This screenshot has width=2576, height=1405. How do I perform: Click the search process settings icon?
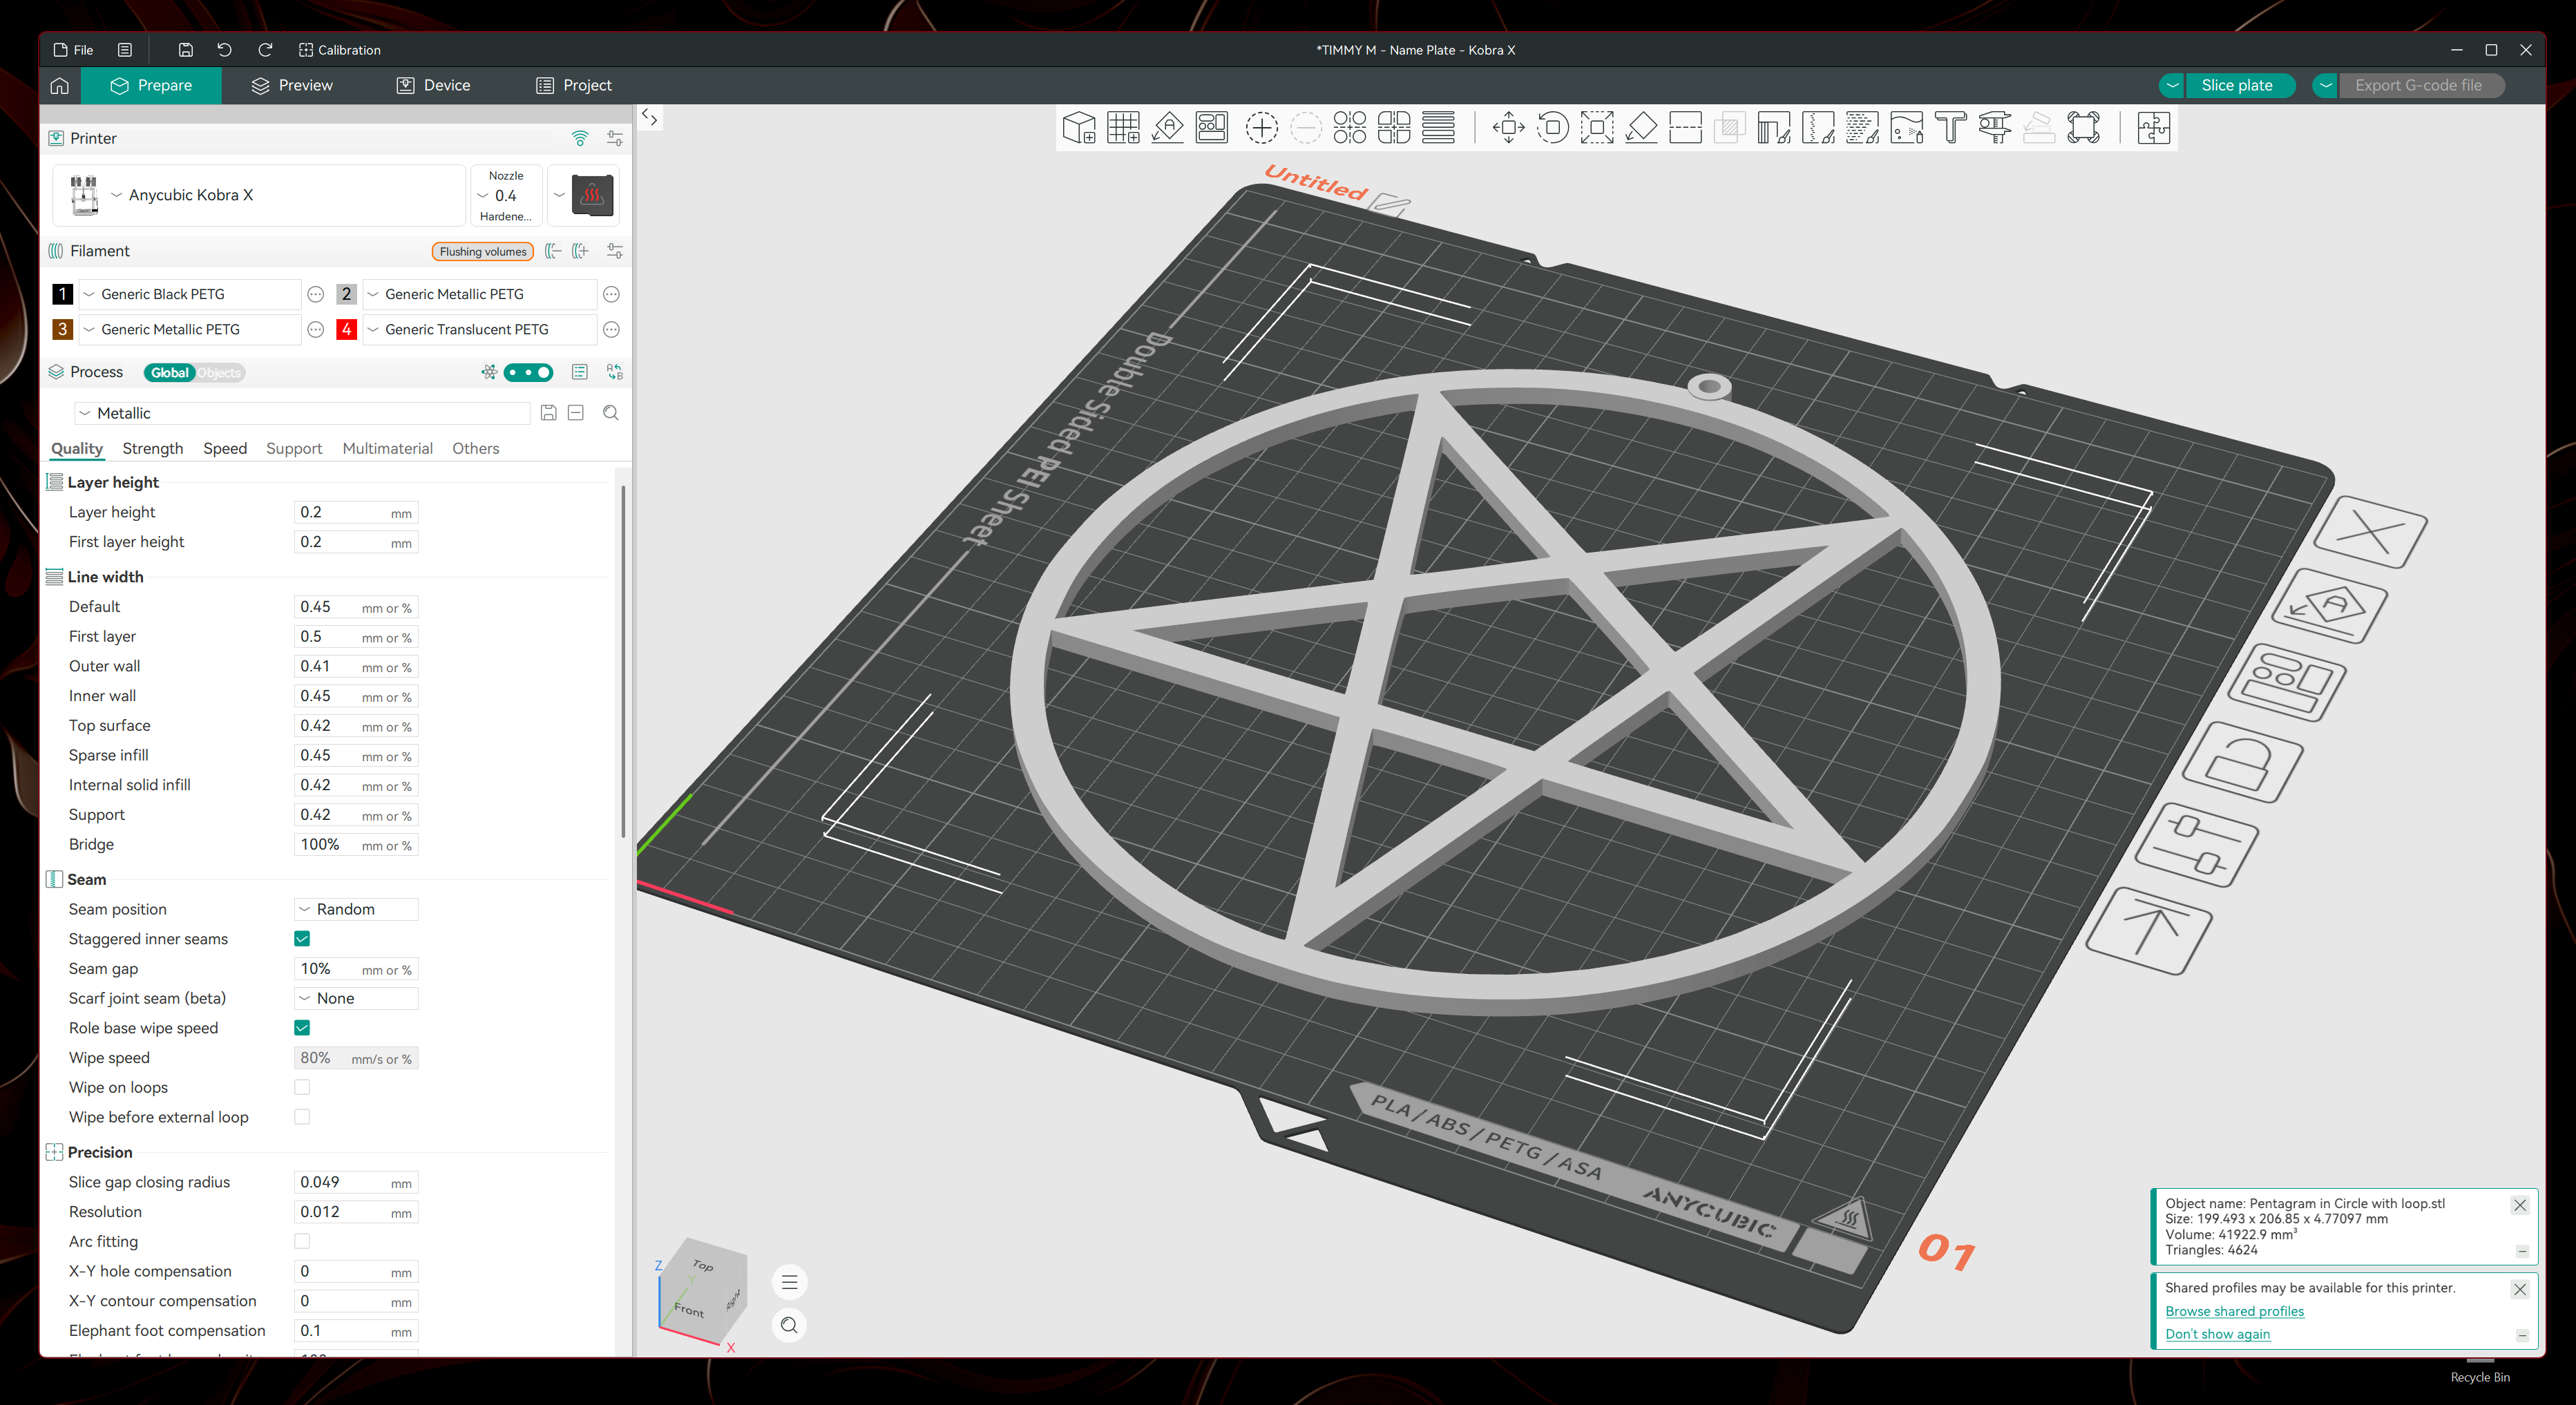[x=611, y=413]
